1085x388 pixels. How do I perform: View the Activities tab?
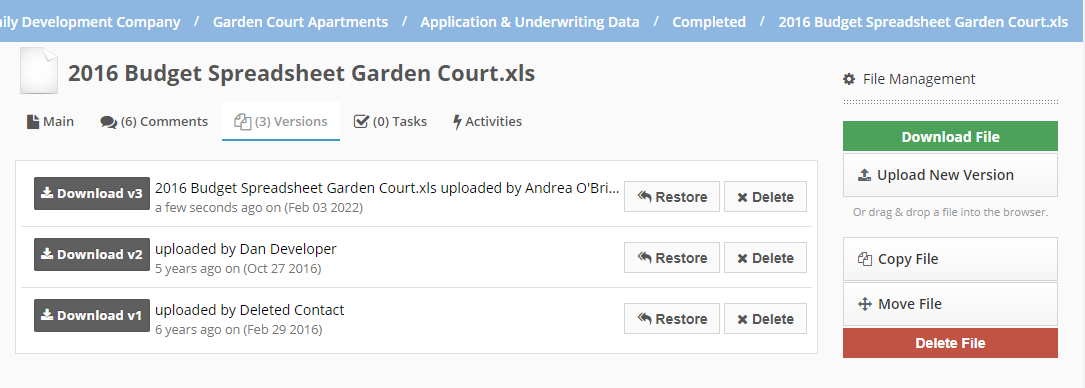coord(487,122)
